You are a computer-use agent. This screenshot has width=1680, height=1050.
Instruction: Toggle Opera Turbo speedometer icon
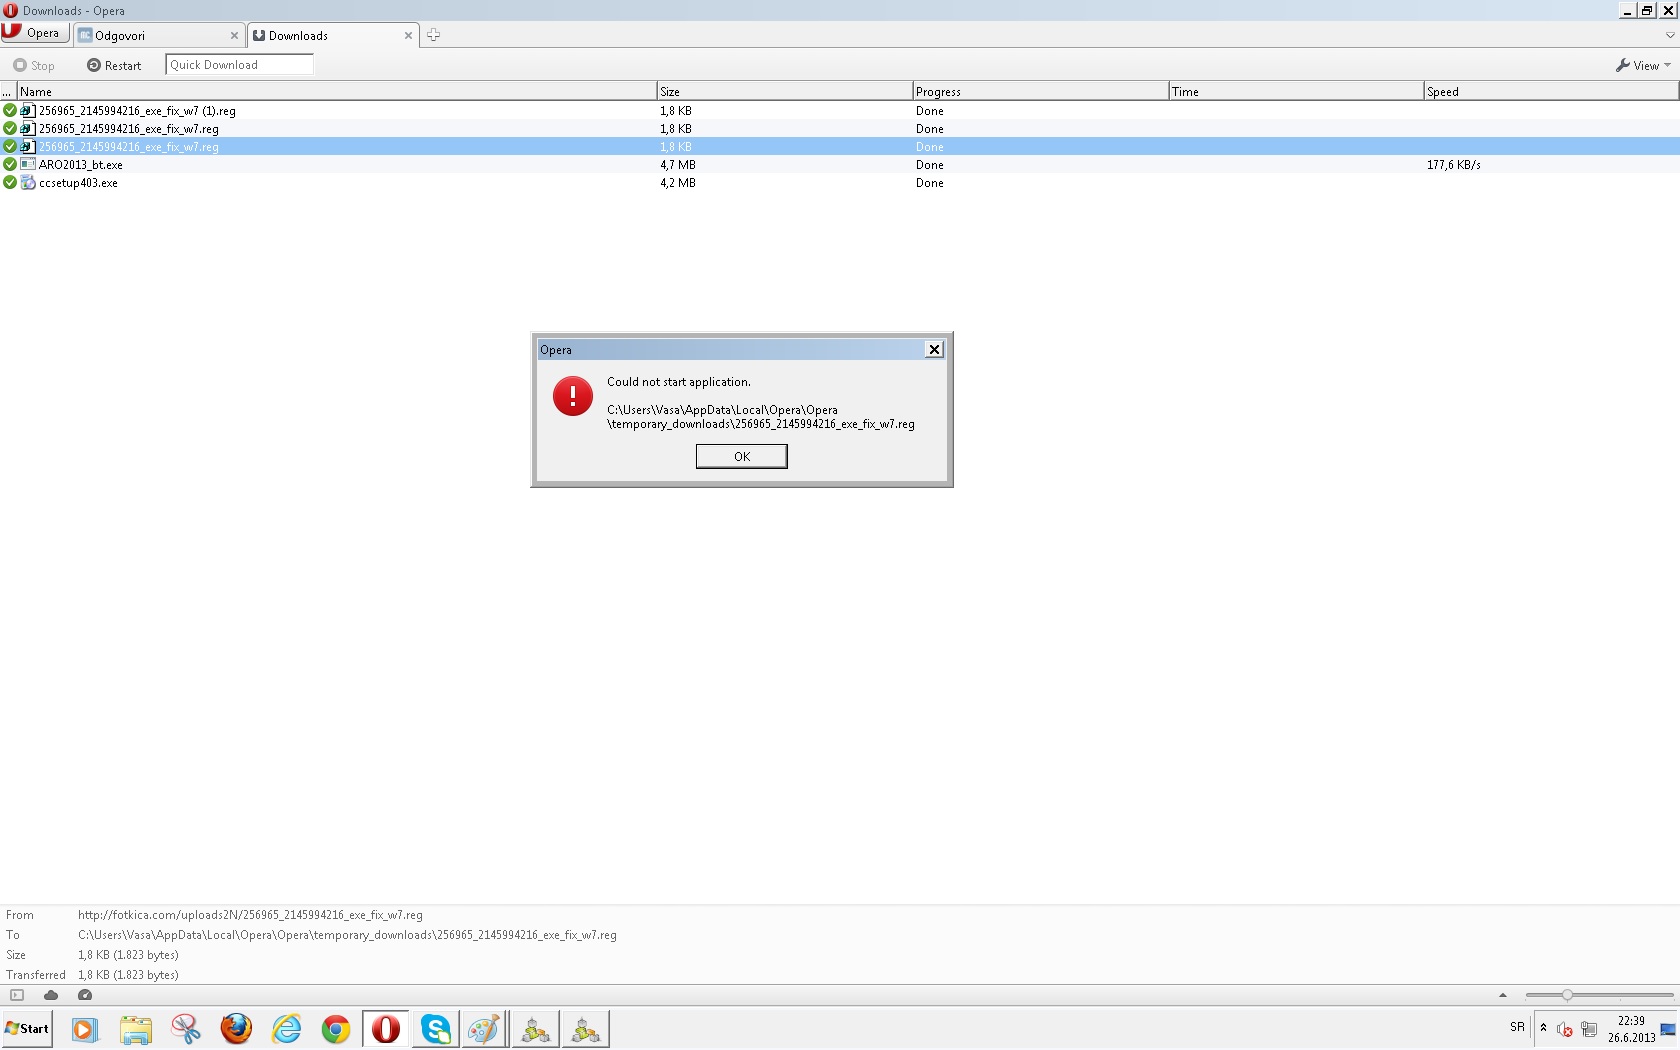(x=85, y=995)
